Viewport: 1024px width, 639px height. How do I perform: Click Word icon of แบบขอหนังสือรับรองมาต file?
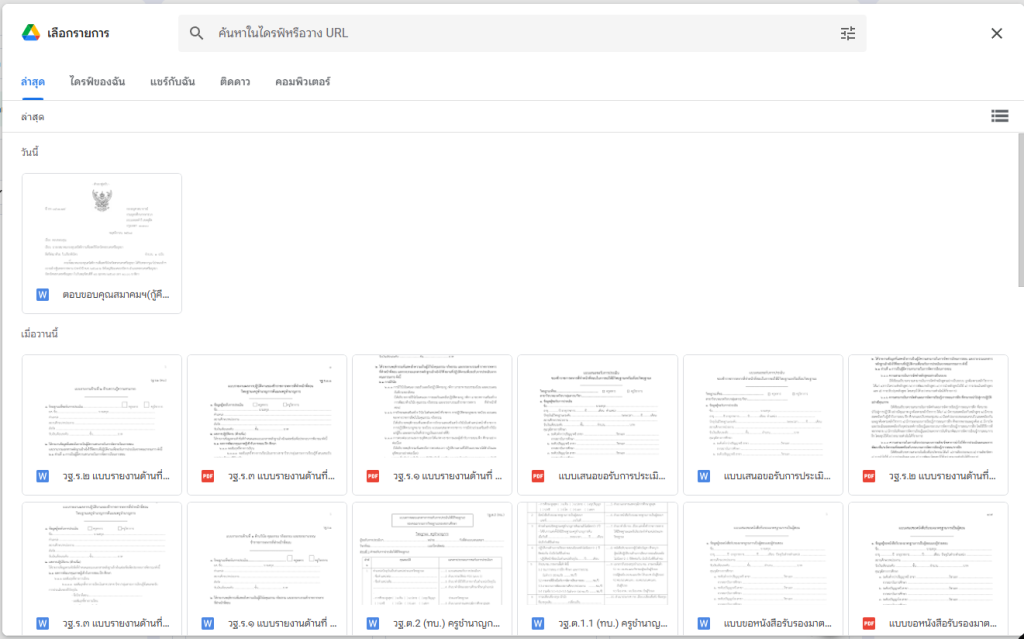pyautogui.click(x=703, y=623)
